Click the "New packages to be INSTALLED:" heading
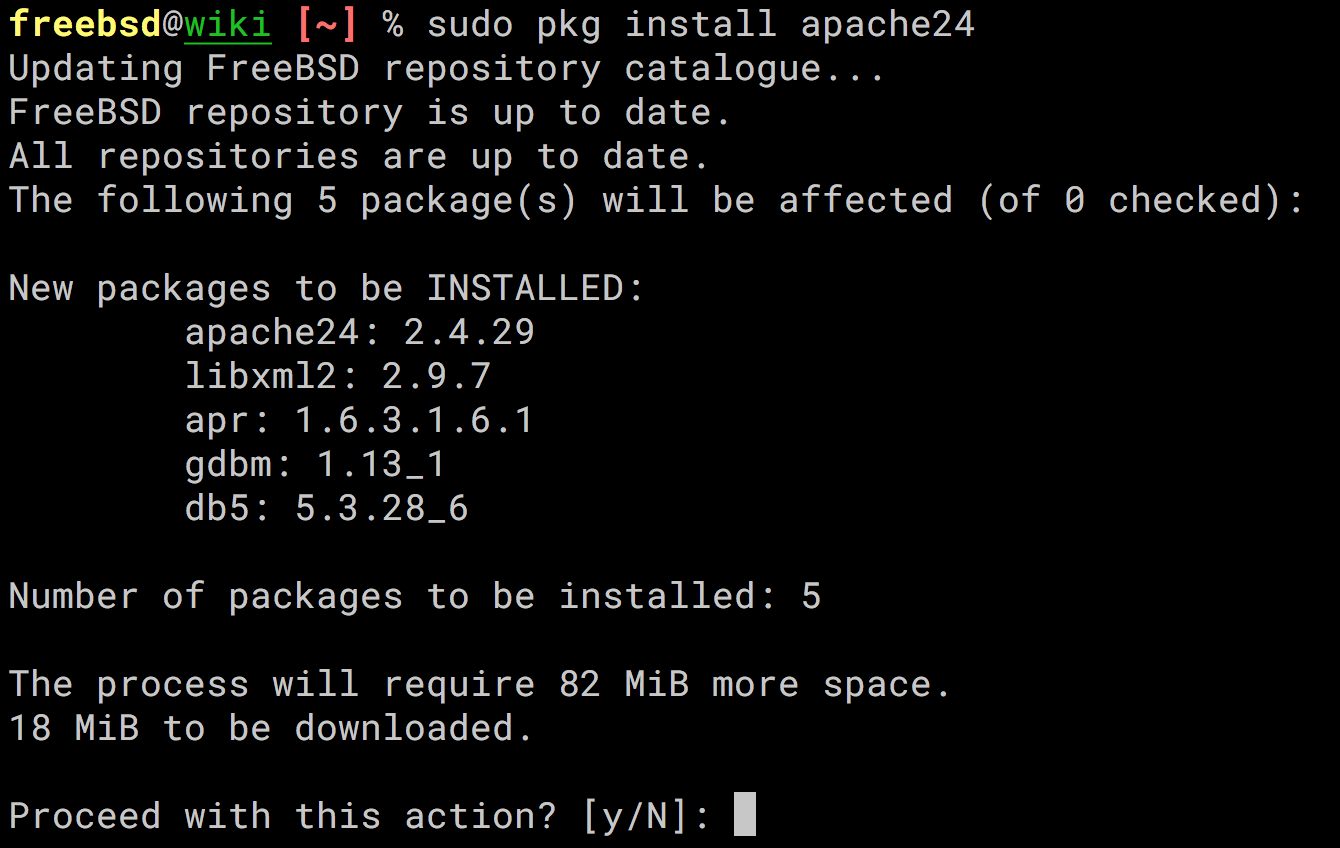Screen dimensions: 1340x848 click(326, 289)
